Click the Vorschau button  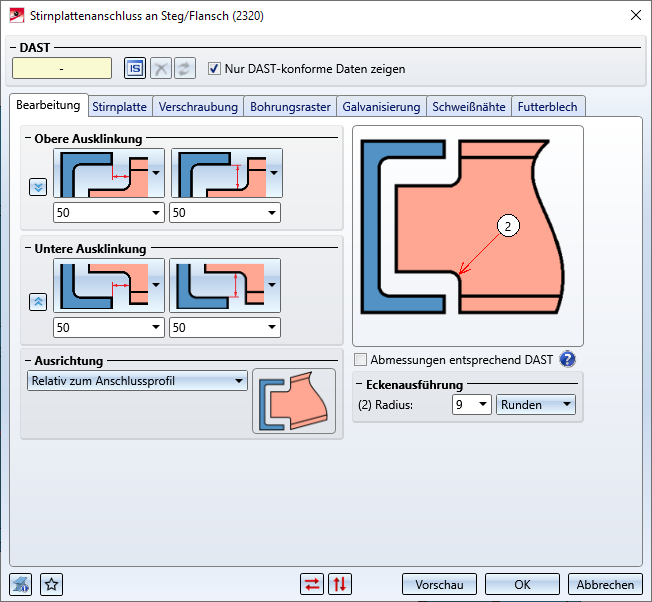[439, 584]
